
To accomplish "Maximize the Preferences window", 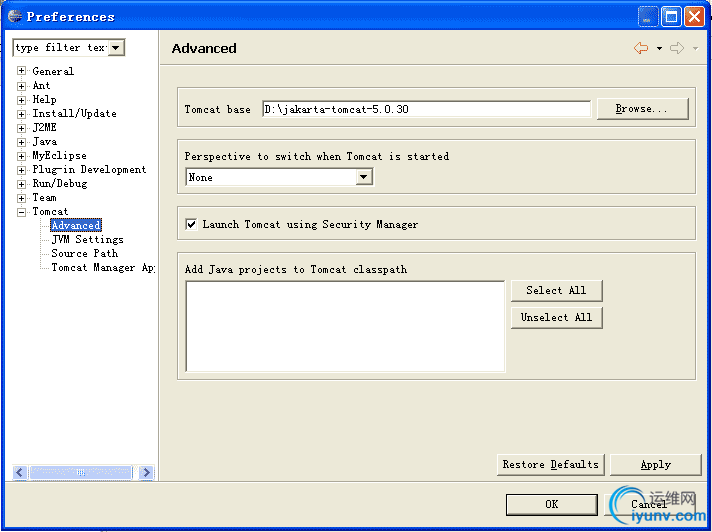I will (671, 17).
